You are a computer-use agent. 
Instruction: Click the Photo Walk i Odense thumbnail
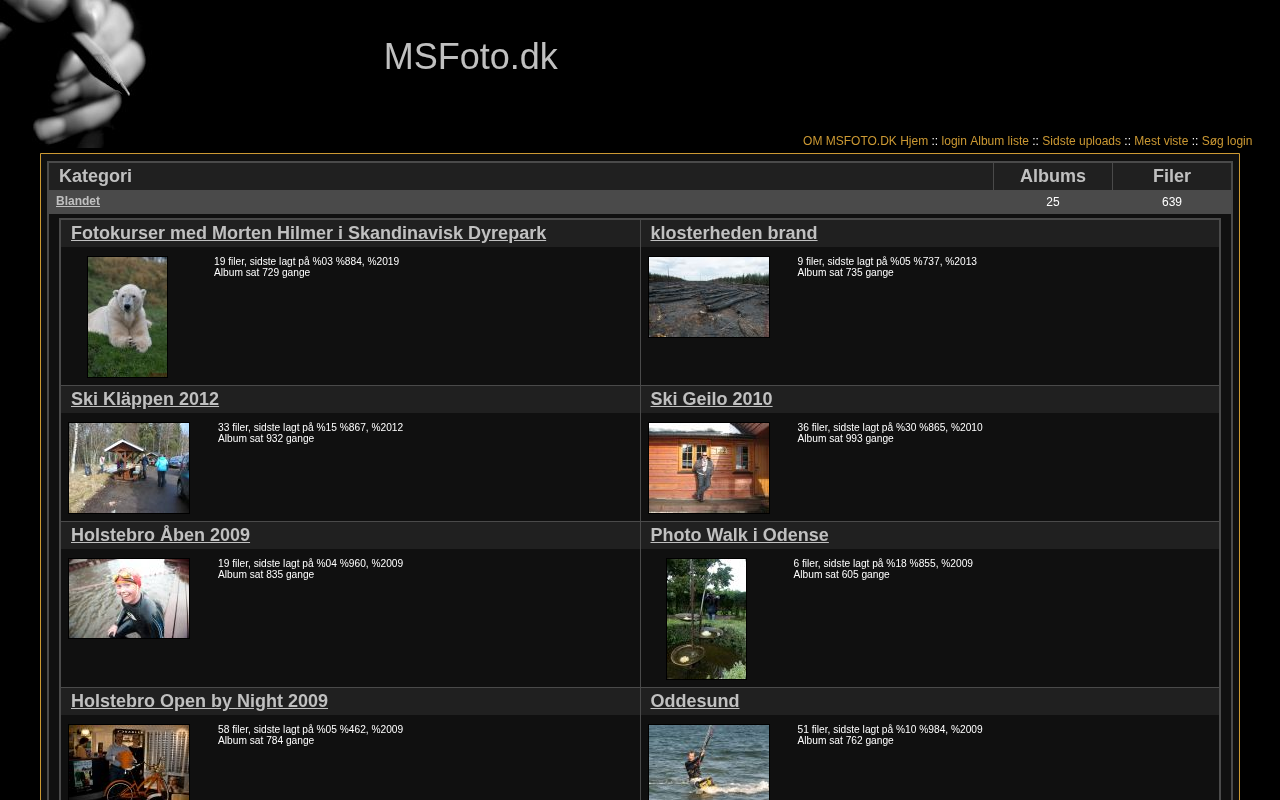[x=706, y=619]
